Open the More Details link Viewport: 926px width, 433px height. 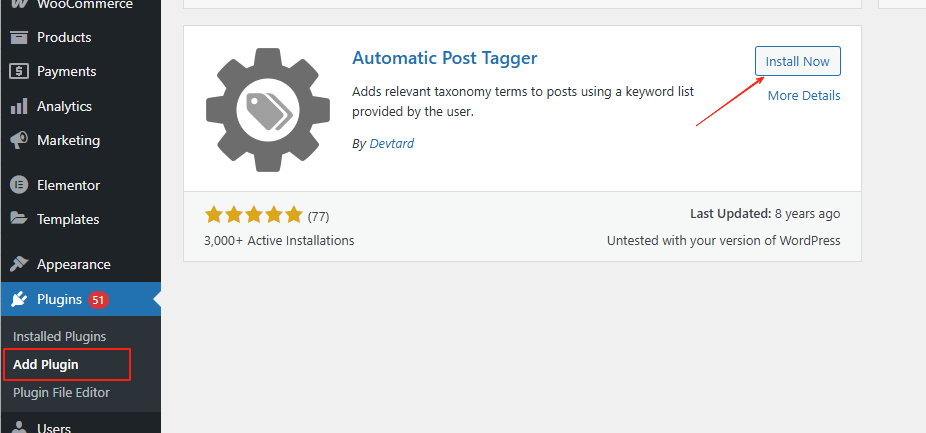click(804, 96)
